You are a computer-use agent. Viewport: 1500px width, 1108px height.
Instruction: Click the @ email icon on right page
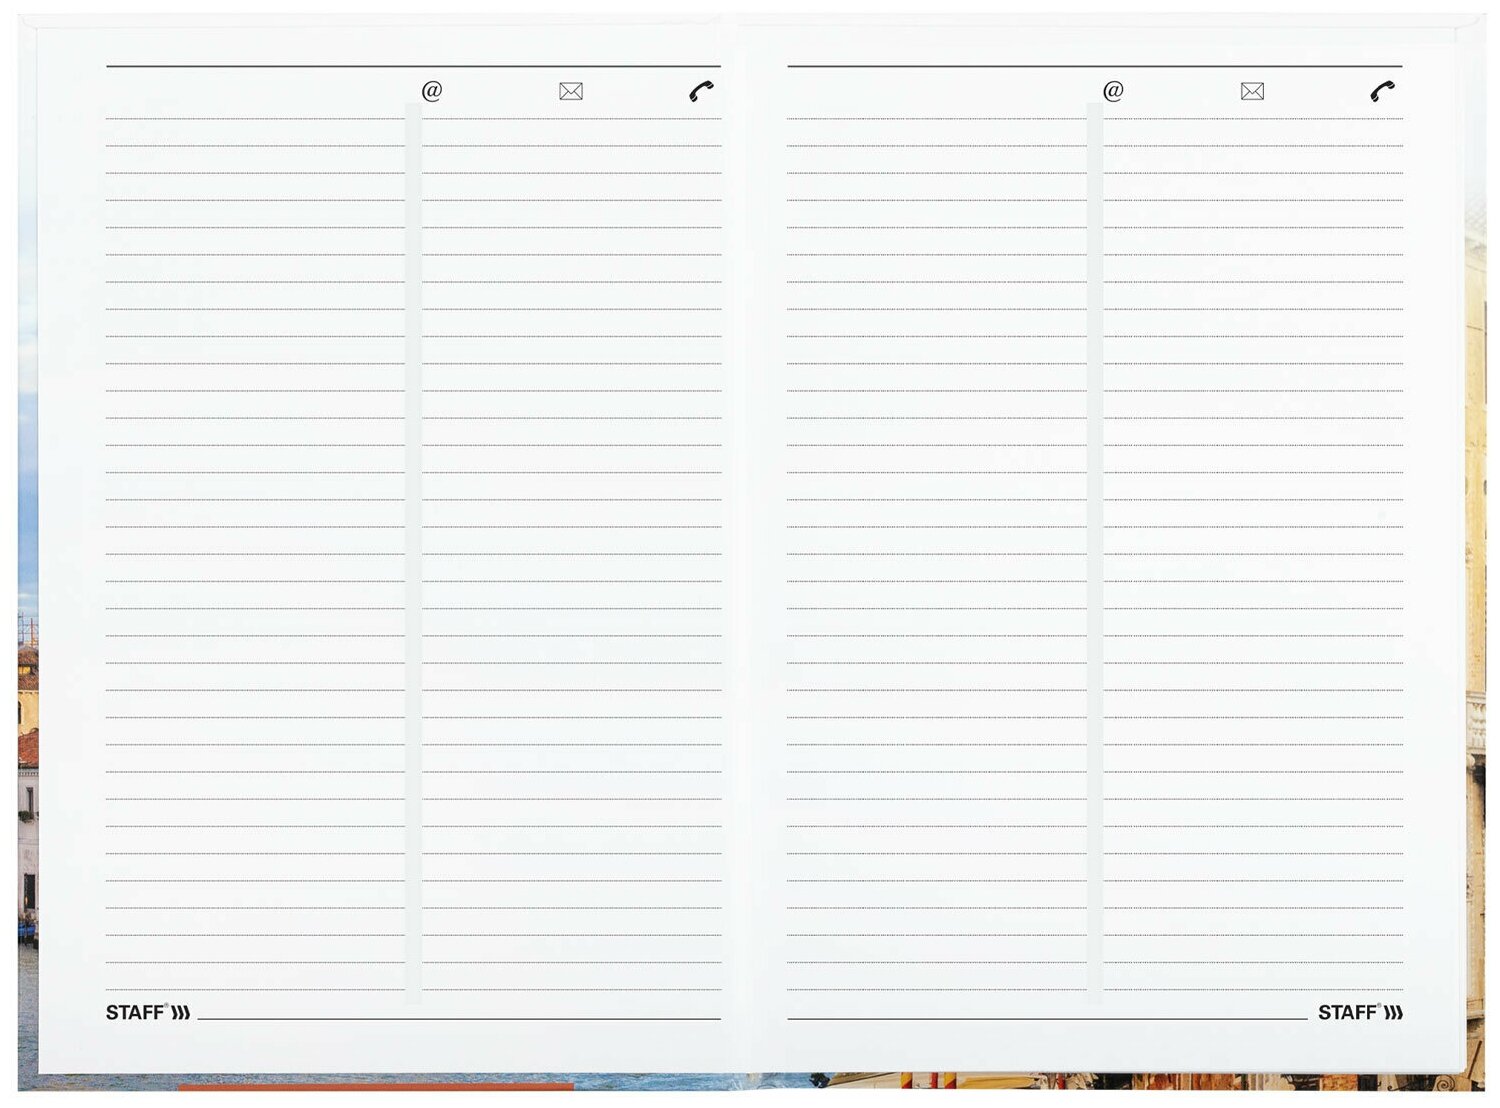point(1113,91)
